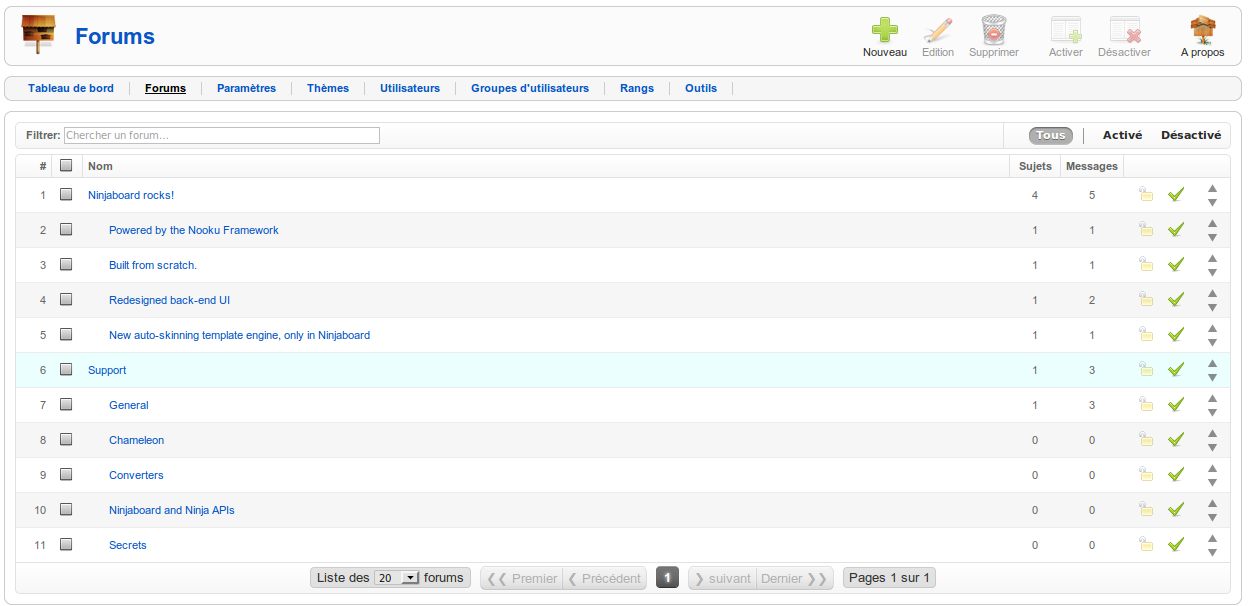The width and height of the screenshot is (1251, 606).
Task: Toggle the select-all checkbox in header
Action: click(66, 166)
